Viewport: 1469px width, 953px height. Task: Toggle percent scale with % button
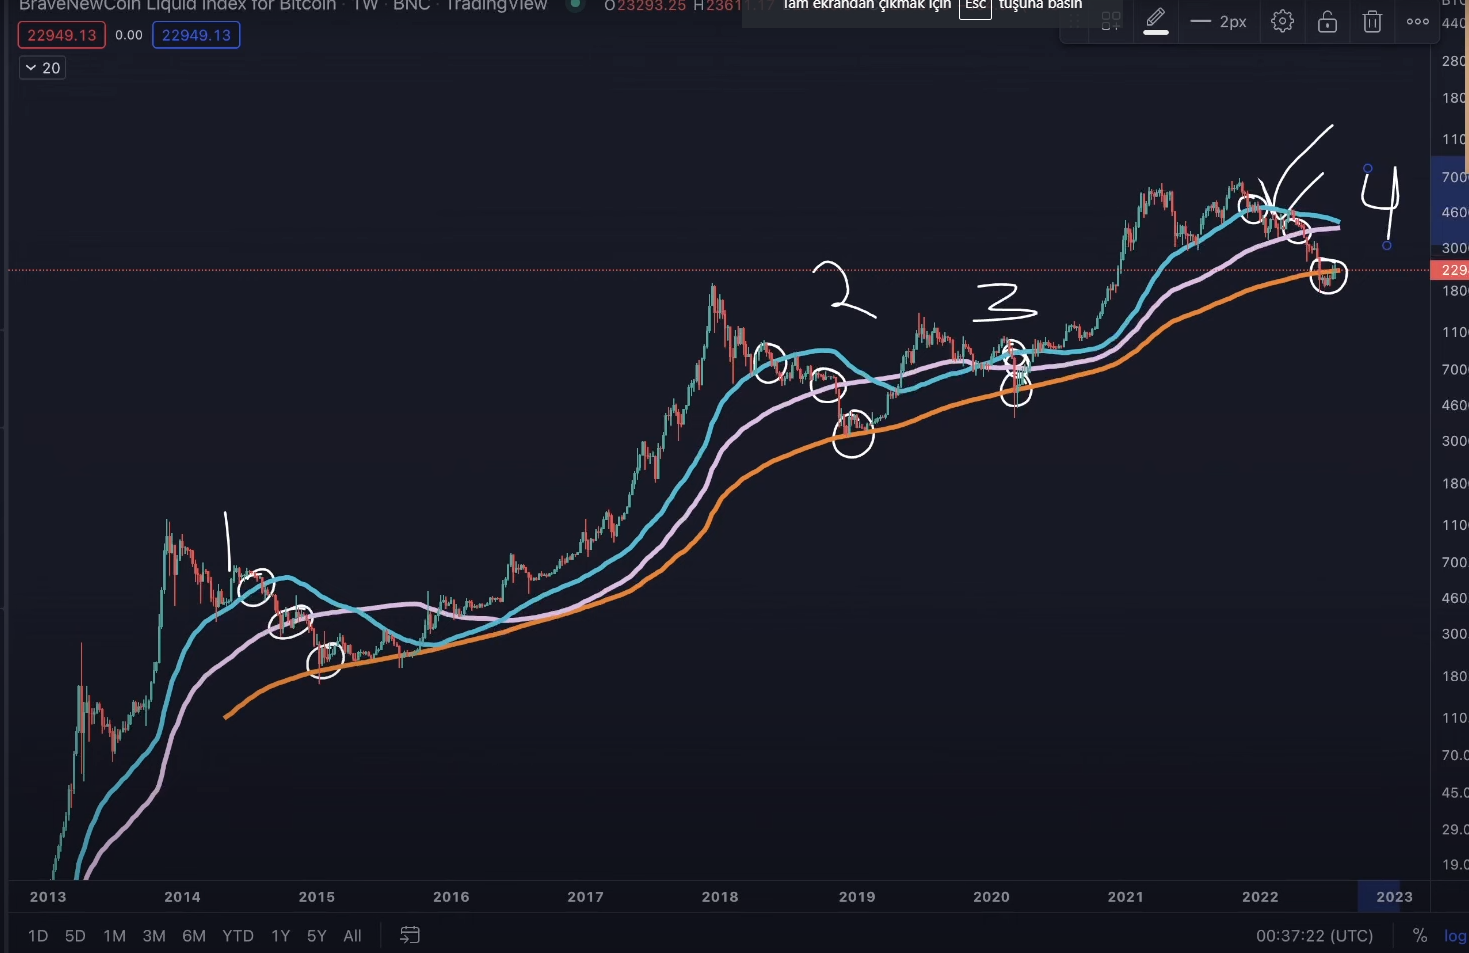[x=1420, y=936]
